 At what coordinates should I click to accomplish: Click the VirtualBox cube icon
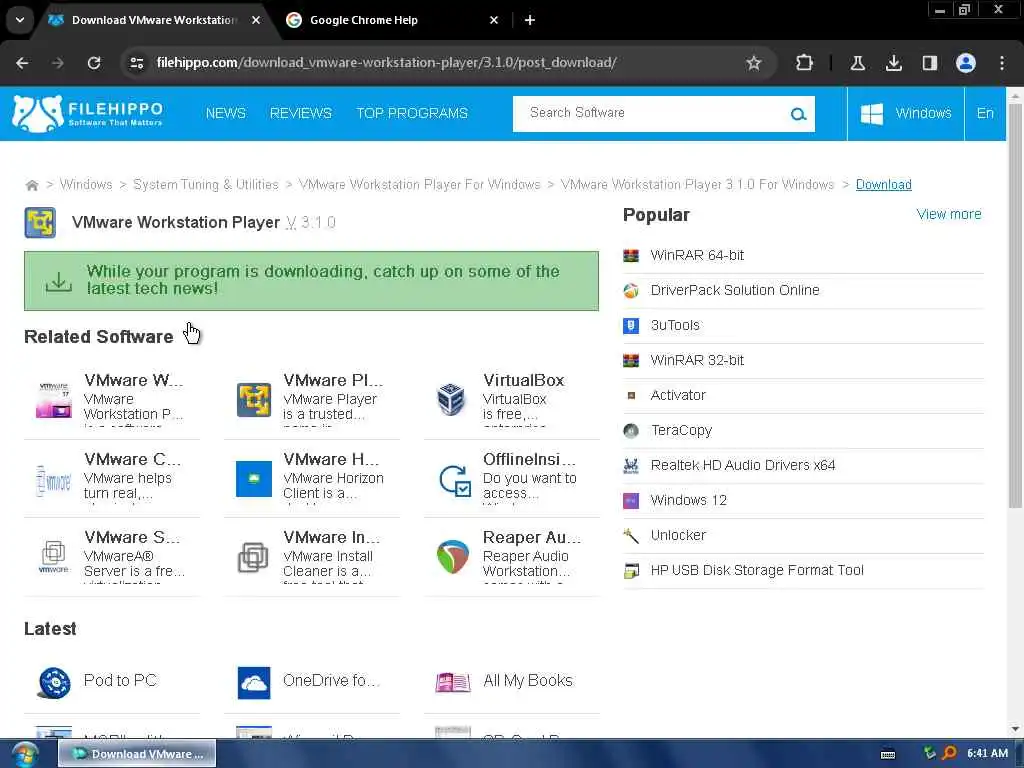451,399
